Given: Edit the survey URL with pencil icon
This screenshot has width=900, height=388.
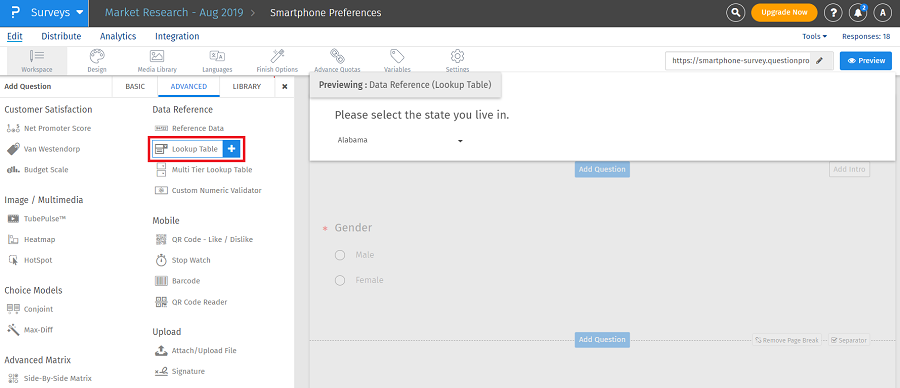Looking at the screenshot, I should [821, 60].
